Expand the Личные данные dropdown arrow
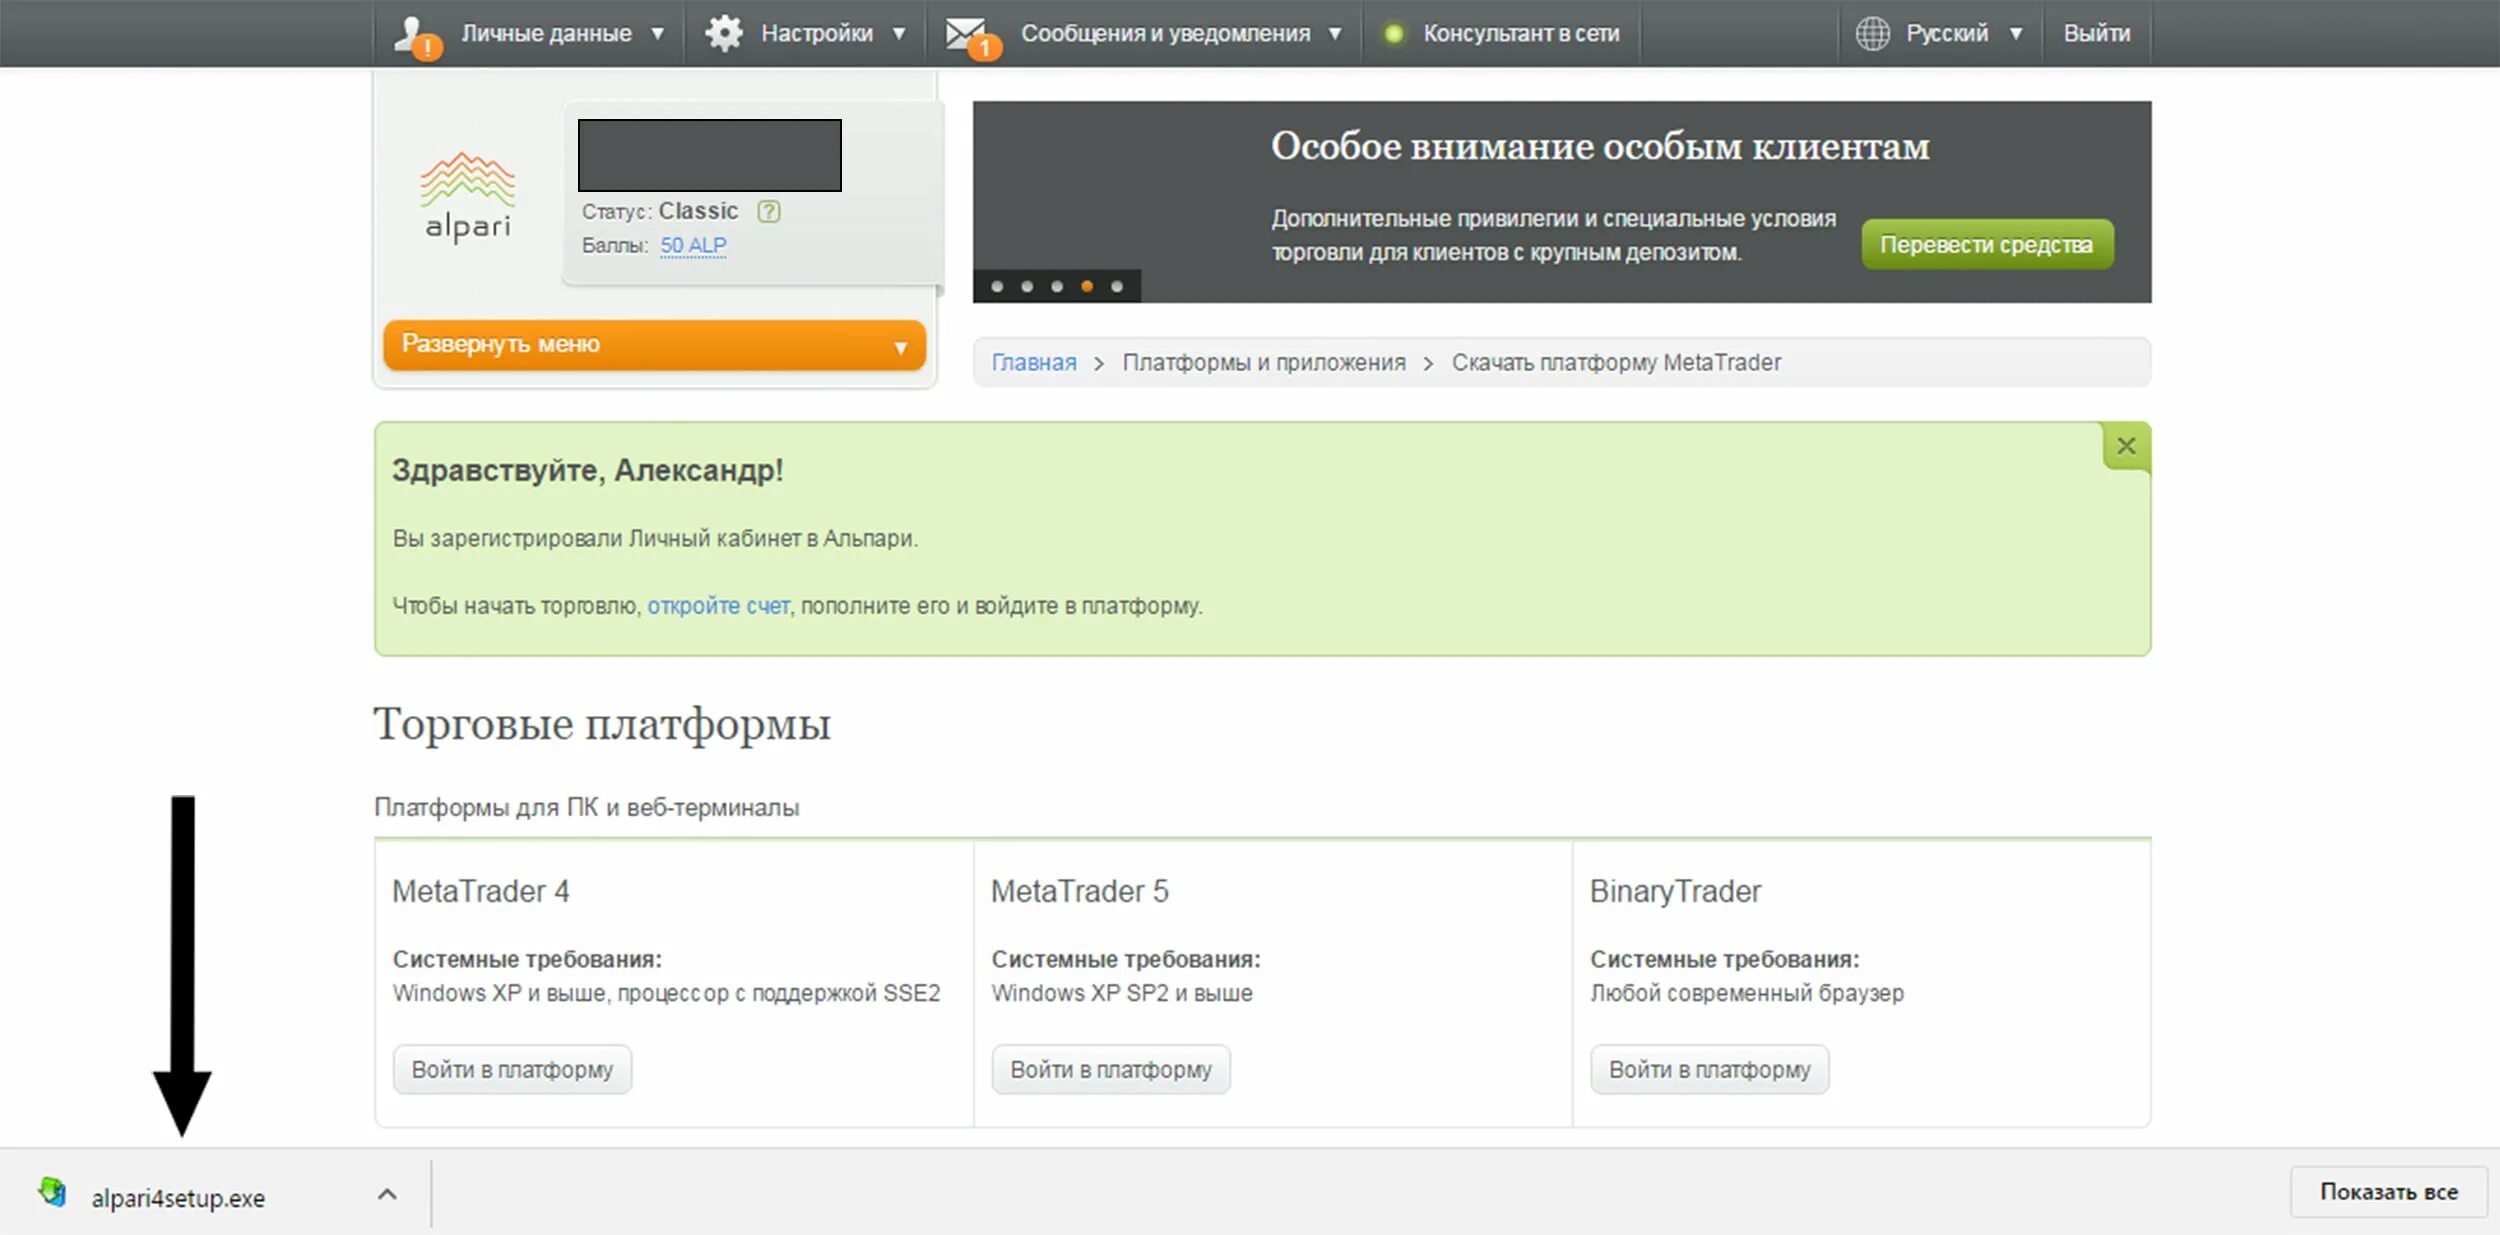 (x=657, y=34)
